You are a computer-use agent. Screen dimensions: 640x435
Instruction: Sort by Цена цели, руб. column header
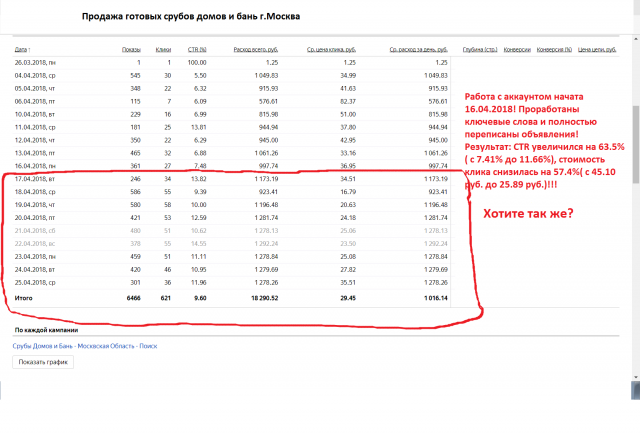597,49
